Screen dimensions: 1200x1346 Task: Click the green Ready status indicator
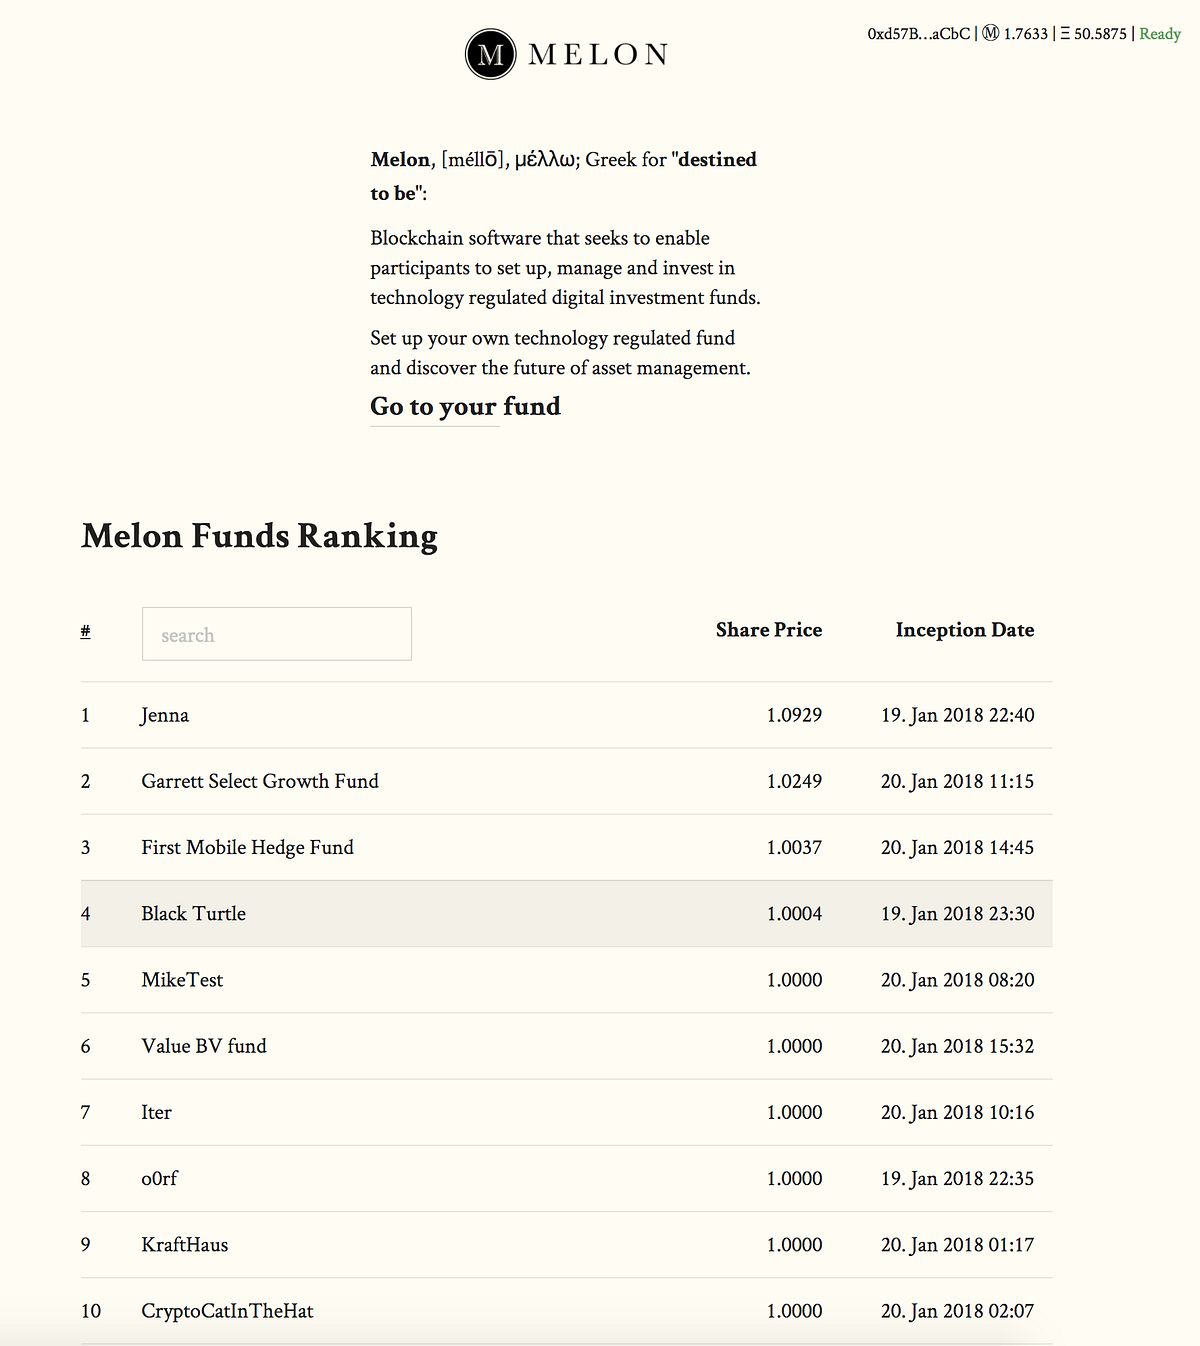(x=1160, y=33)
